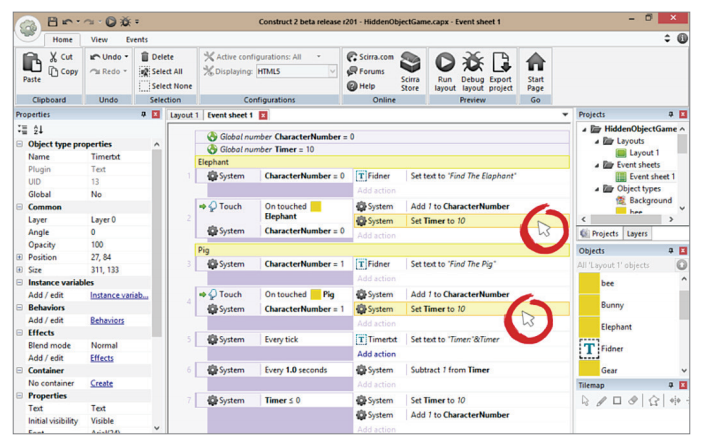The width and height of the screenshot is (703, 448).
Task: Pin the Objects panel
Action: pyautogui.click(x=671, y=251)
